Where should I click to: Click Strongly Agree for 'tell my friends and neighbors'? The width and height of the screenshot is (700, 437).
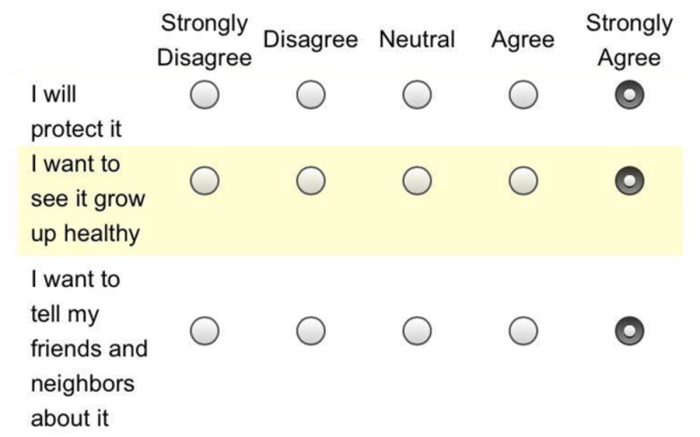(630, 328)
